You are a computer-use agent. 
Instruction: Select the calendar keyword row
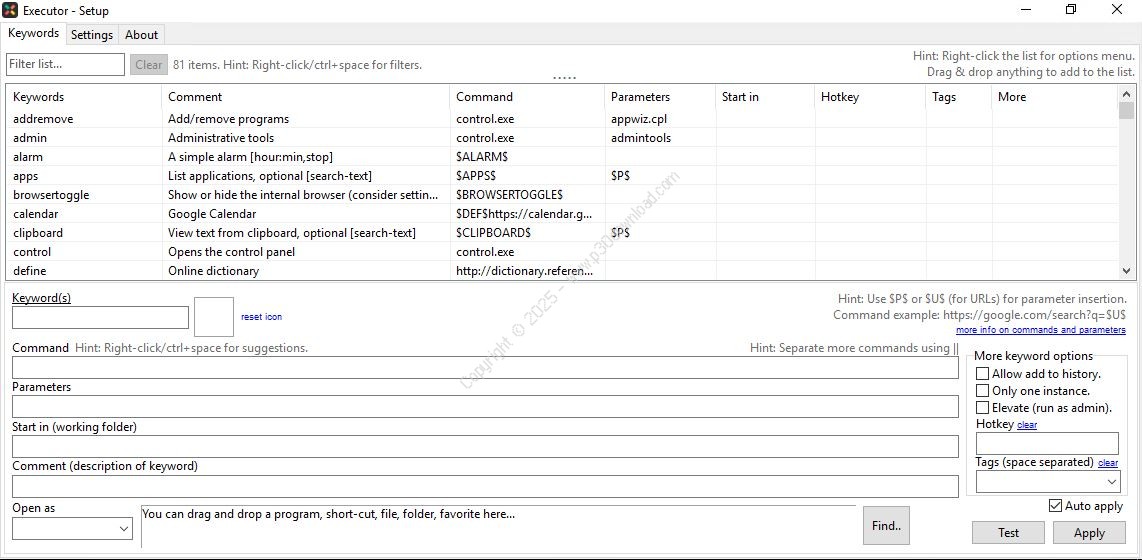click(36, 214)
